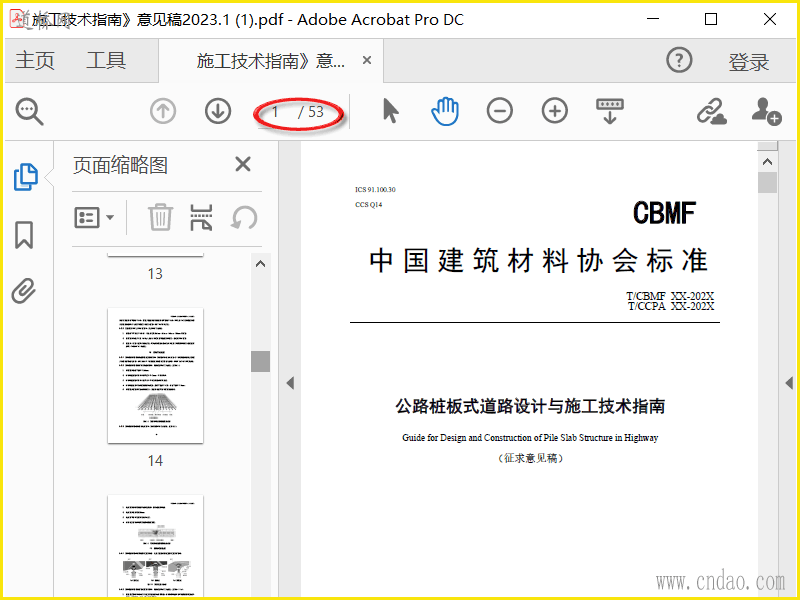Minimize the Acrobat window
This screenshot has width=800, height=600.
click(653, 19)
